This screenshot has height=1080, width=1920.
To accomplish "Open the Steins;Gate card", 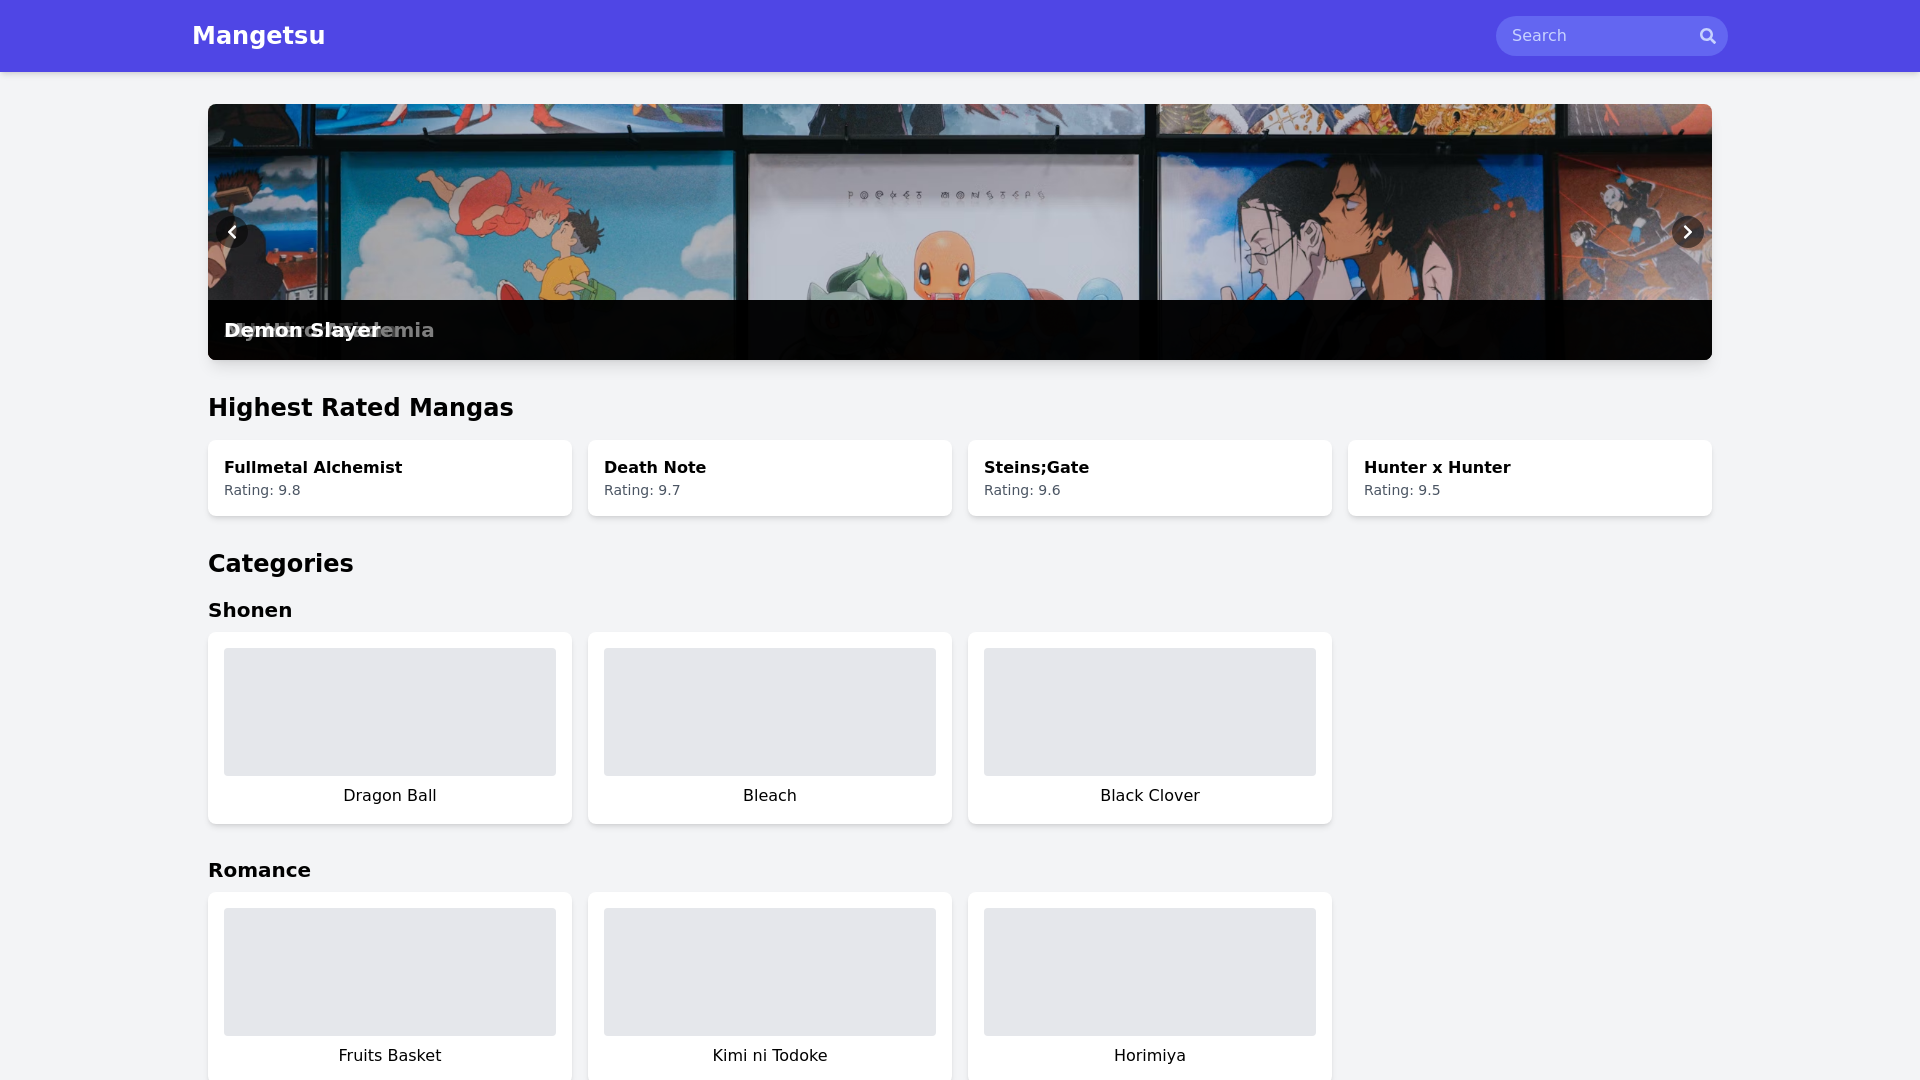I will 1150,478.
